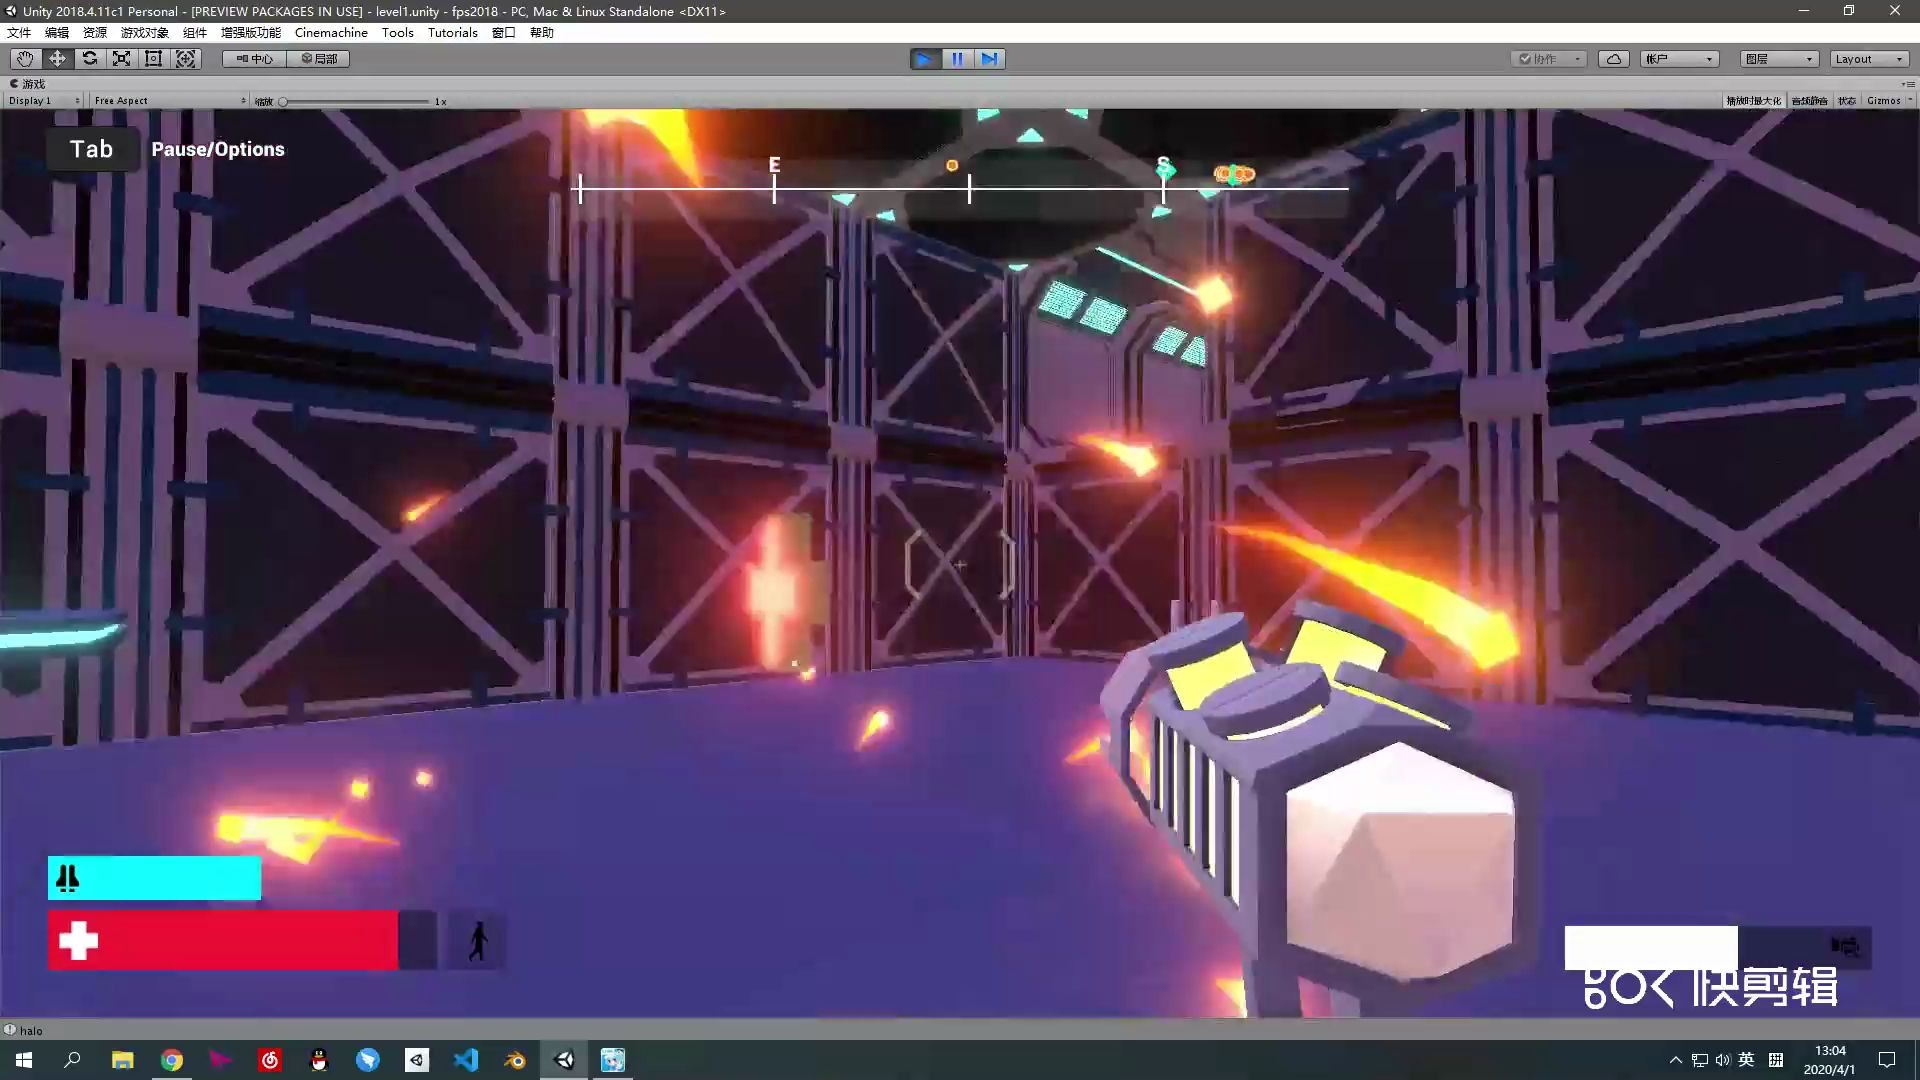Toggle Maximize On Play option

click(1753, 101)
